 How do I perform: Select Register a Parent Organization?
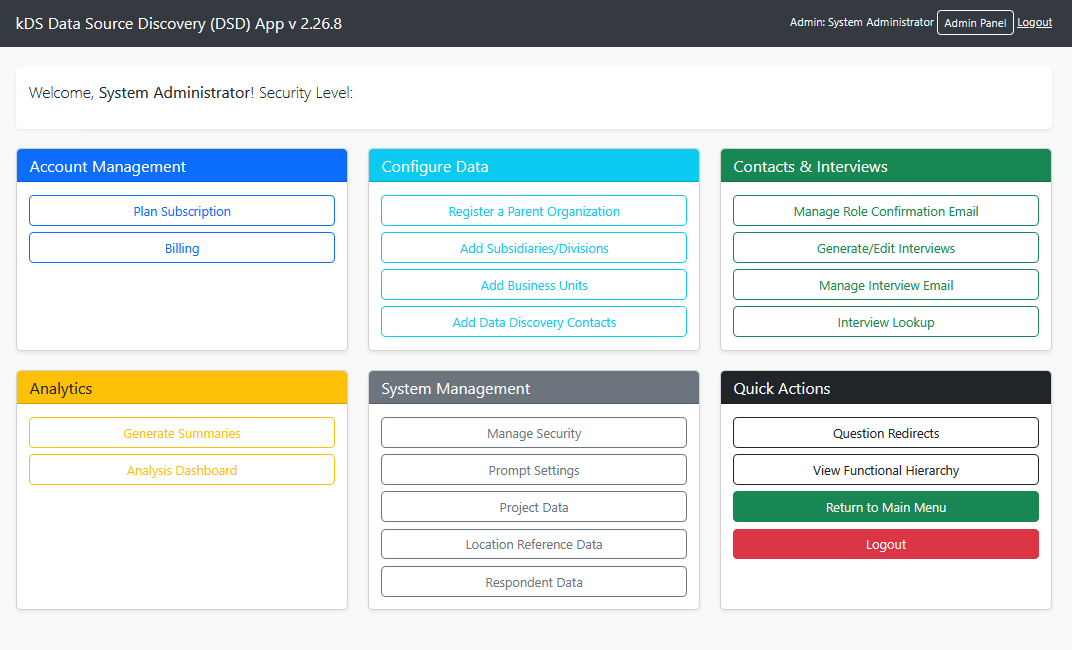click(534, 211)
